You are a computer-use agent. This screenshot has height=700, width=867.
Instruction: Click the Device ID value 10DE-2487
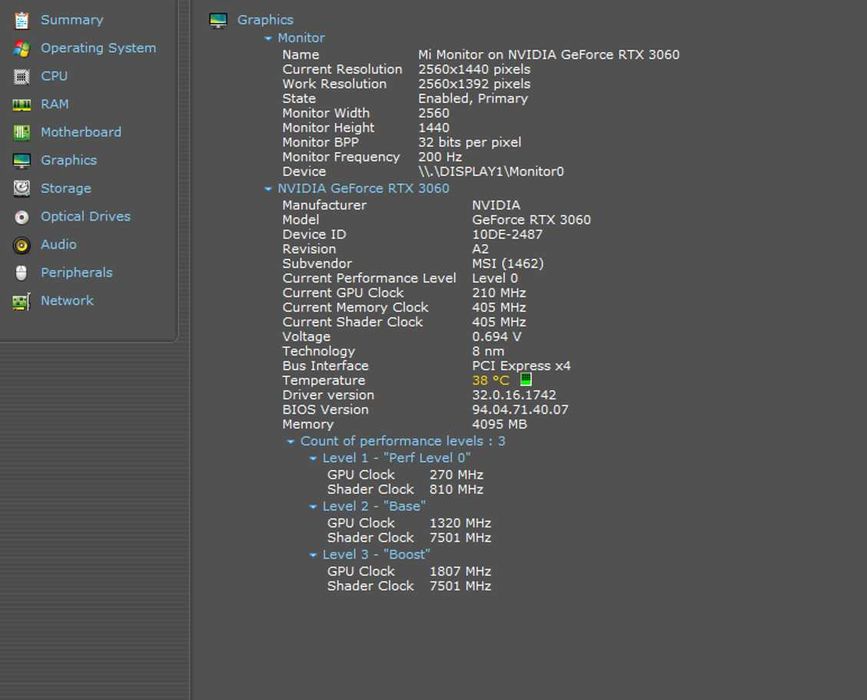[507, 234]
